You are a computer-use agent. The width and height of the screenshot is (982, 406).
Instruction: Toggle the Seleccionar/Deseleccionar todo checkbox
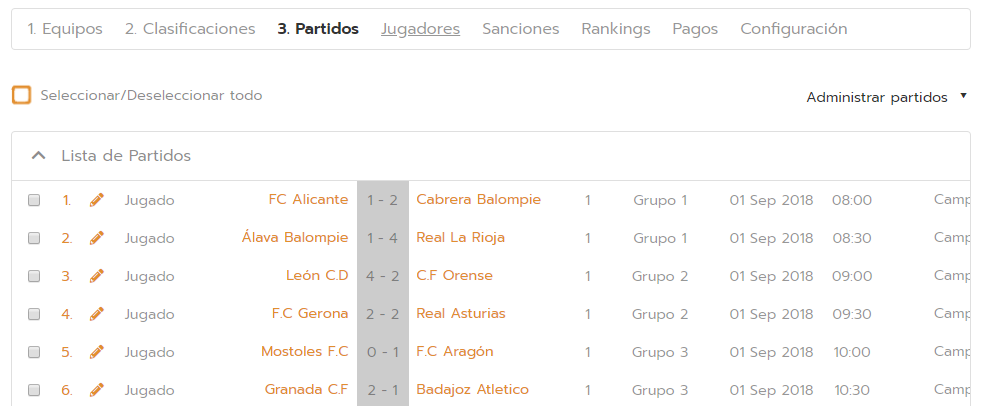[x=21, y=96]
